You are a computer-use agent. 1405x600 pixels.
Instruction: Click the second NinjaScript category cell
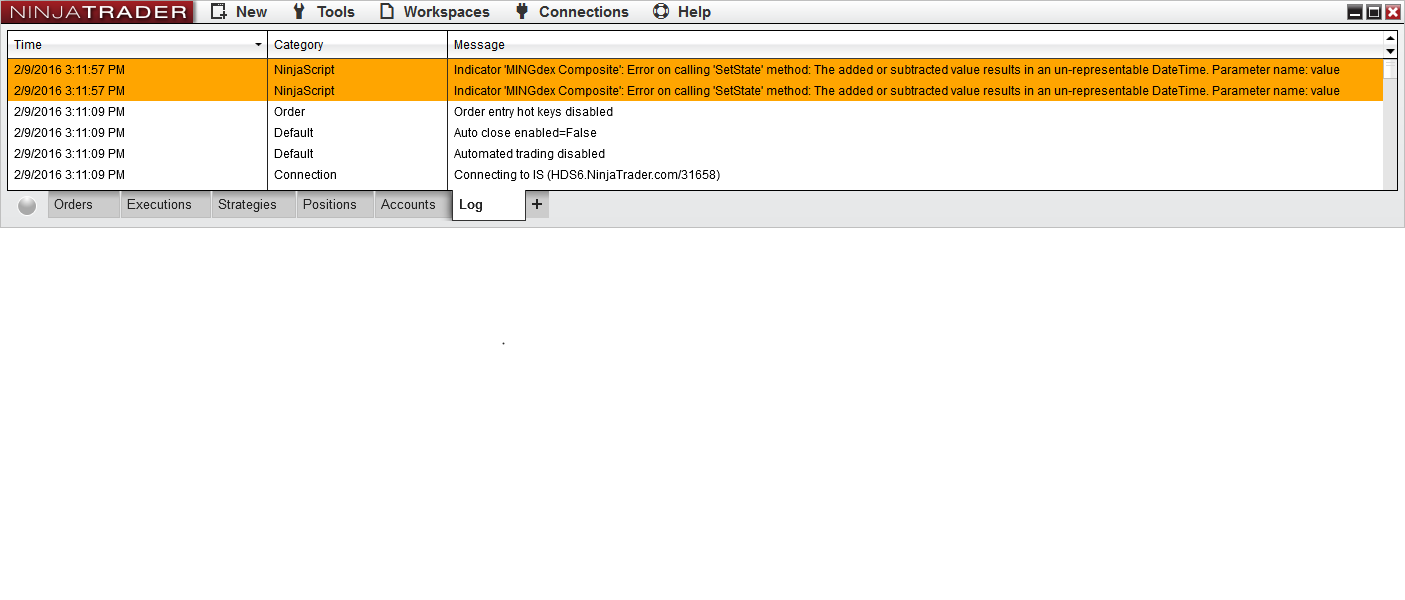tap(357, 91)
